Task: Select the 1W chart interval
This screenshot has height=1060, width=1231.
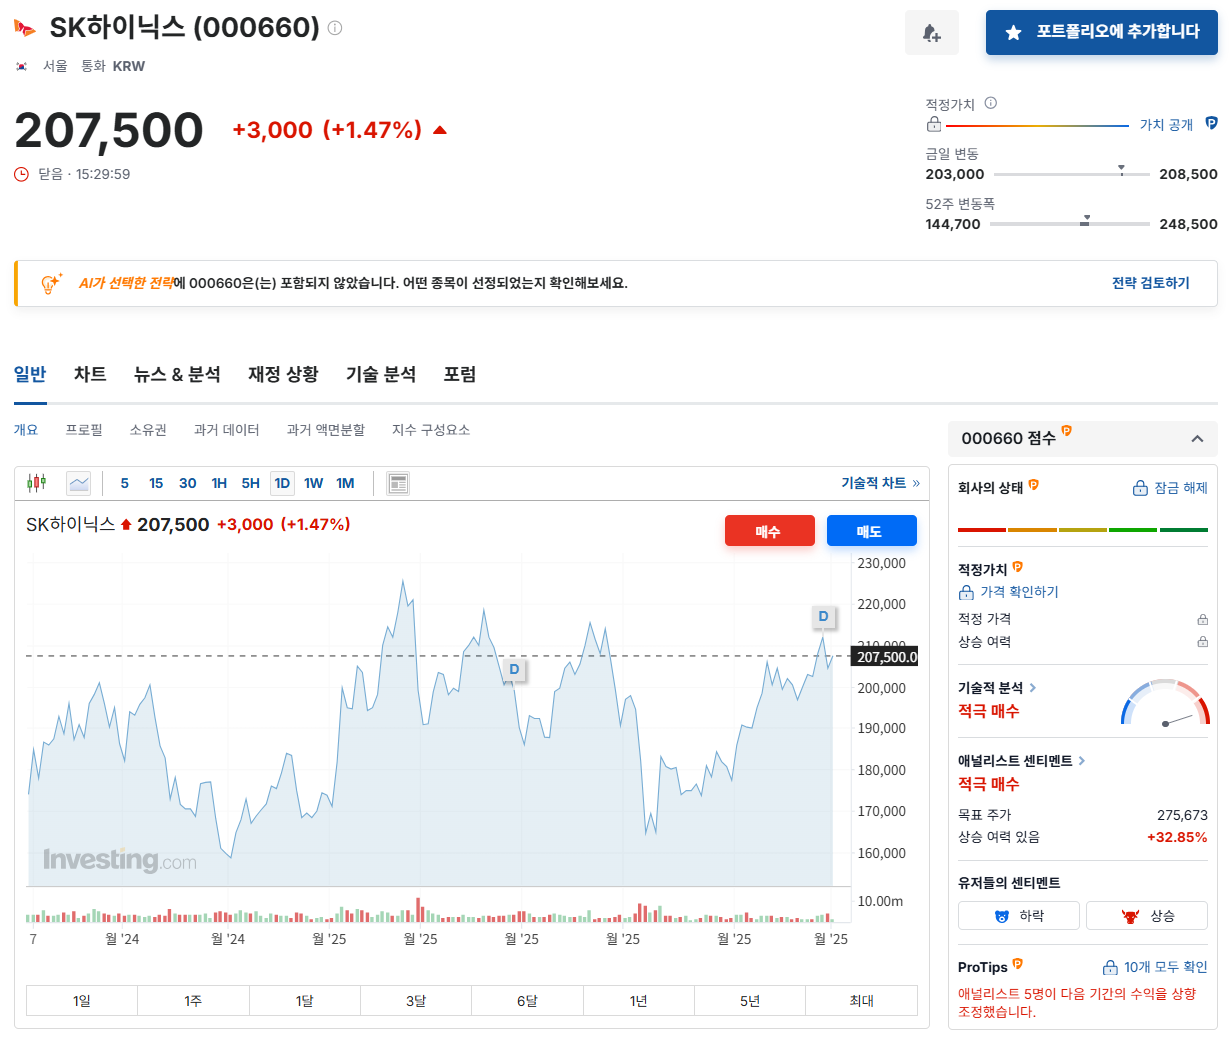Action: coord(313,483)
